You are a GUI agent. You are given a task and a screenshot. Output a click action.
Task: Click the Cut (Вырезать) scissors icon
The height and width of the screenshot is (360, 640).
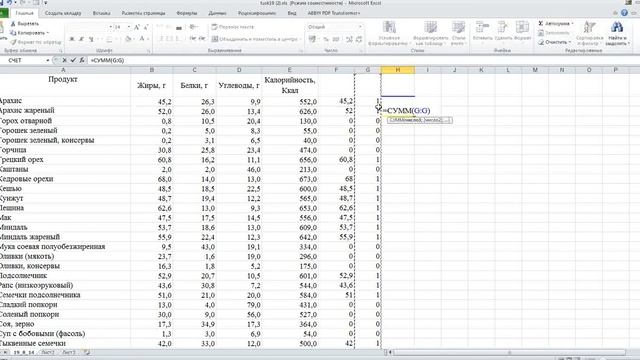point(13,24)
